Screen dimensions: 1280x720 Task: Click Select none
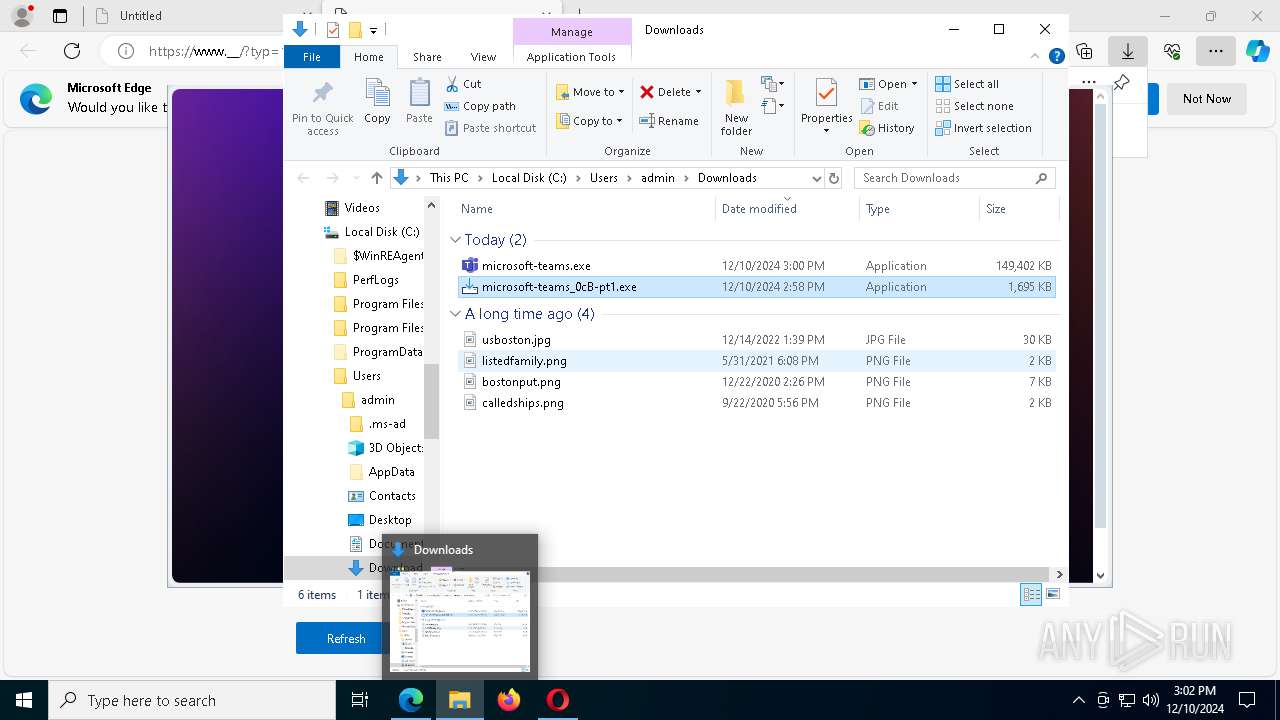974,106
